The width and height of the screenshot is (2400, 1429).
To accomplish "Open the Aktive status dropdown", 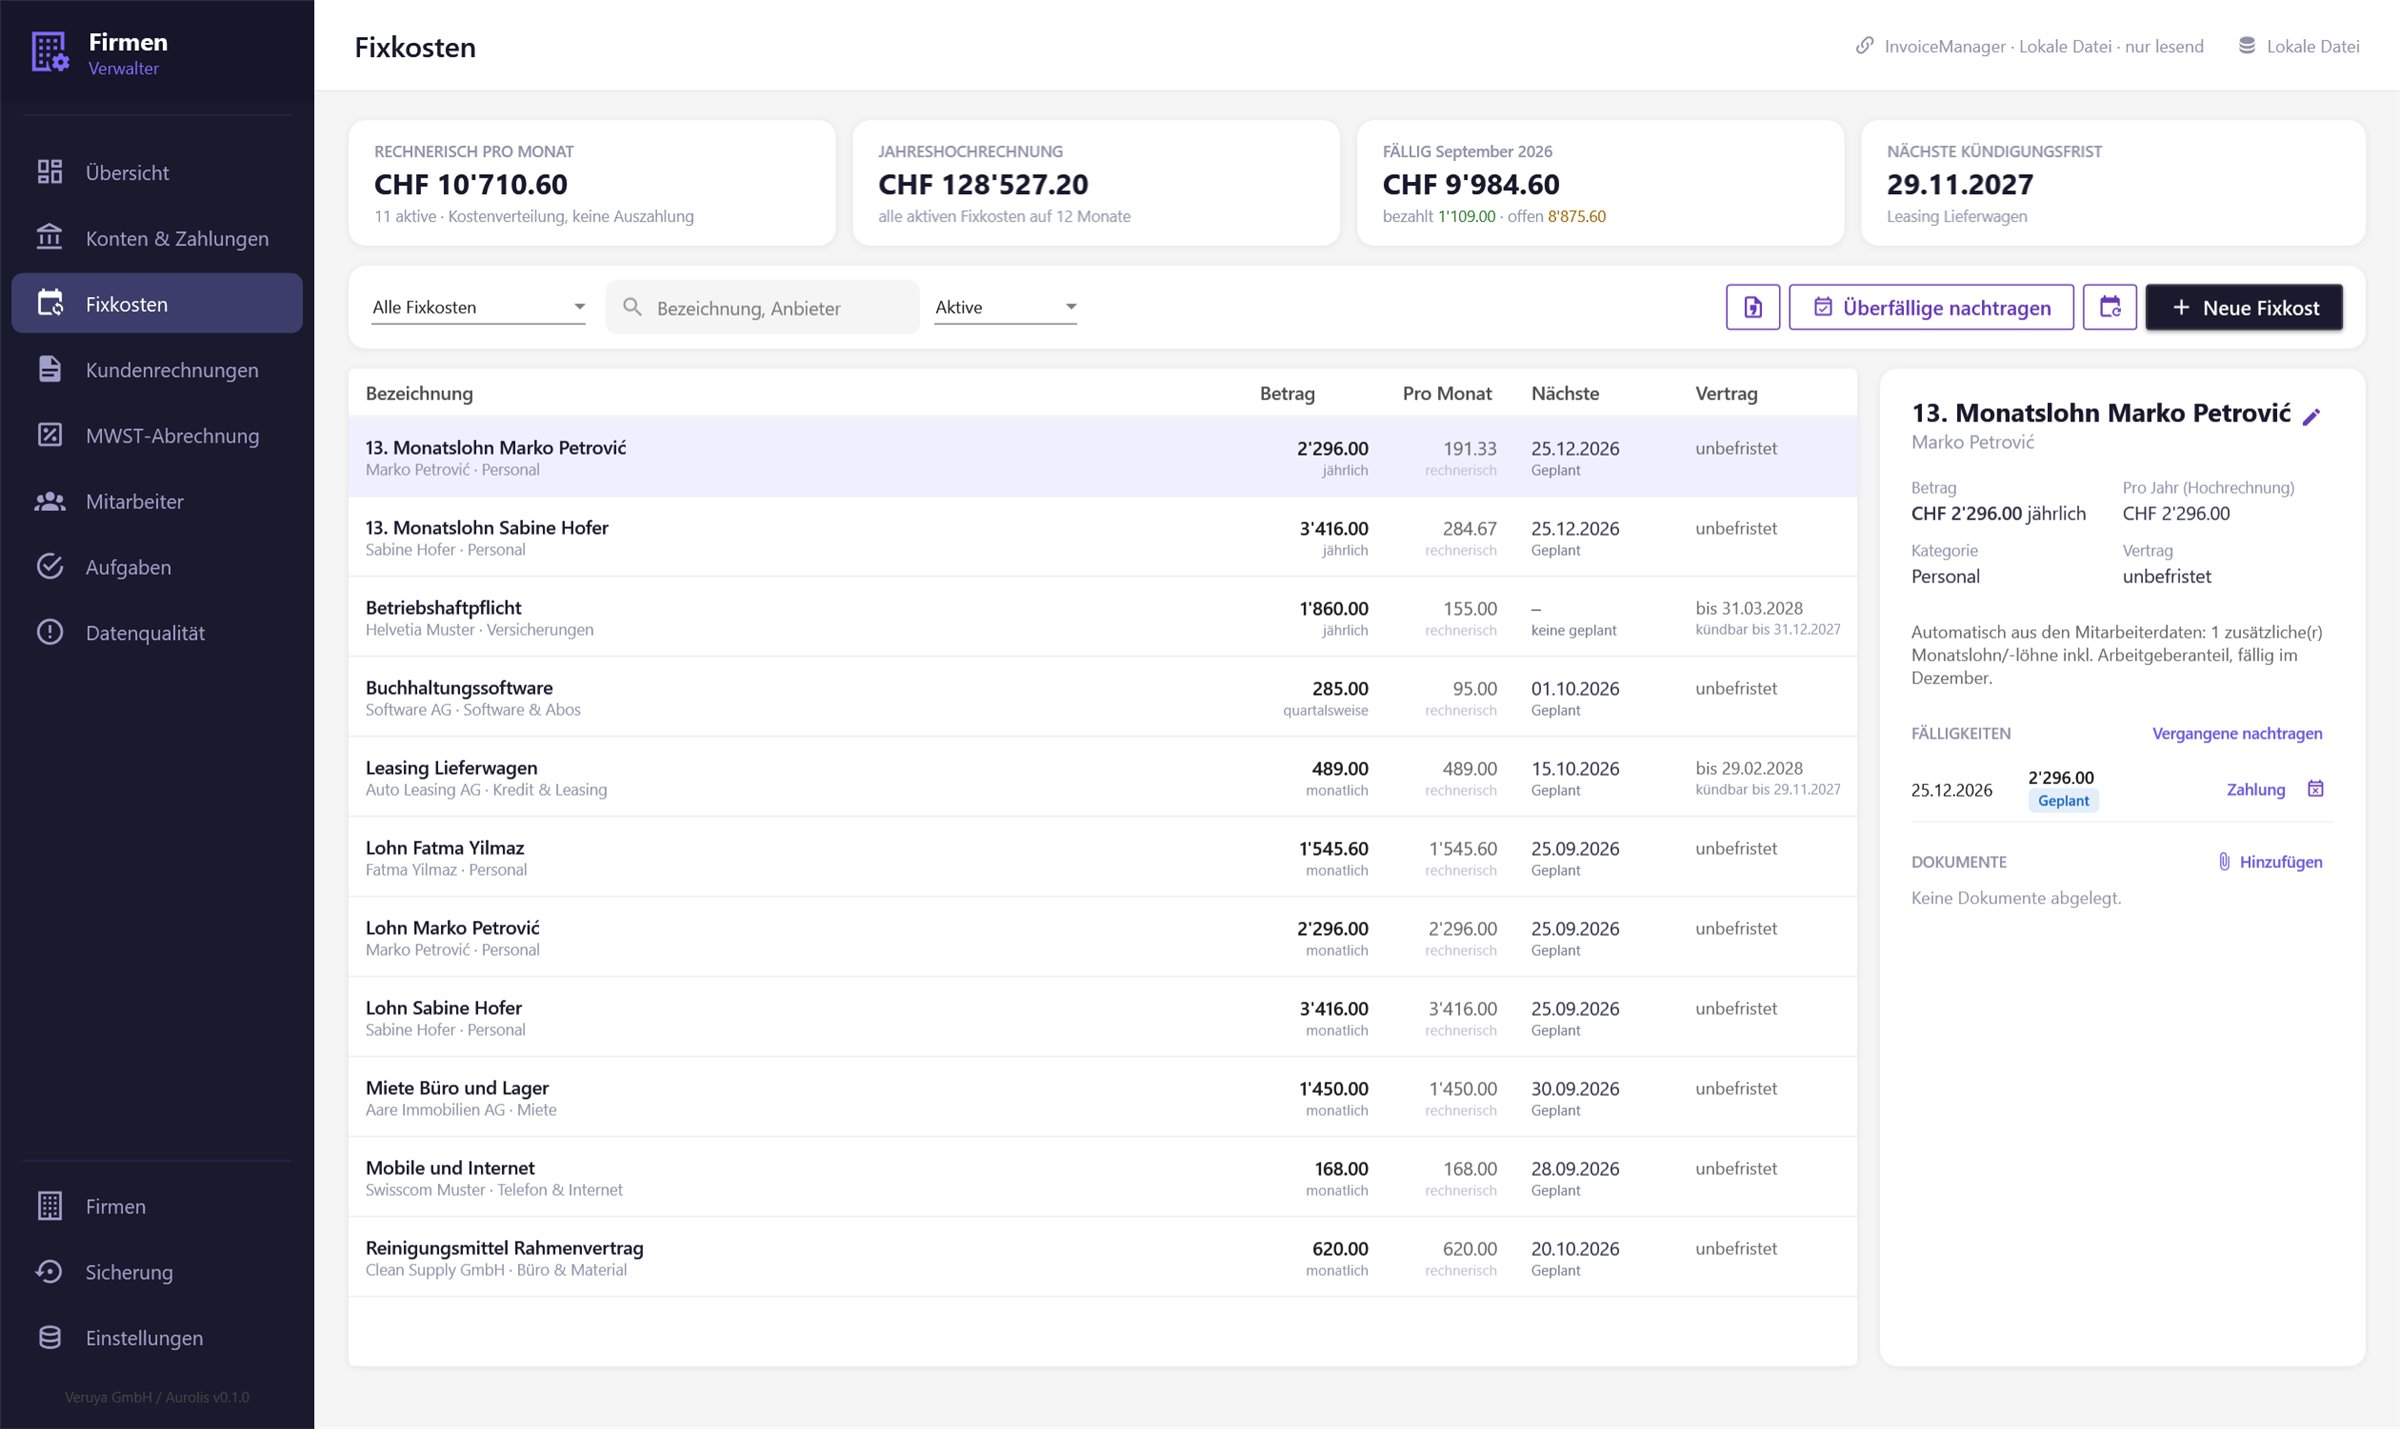I will [x=1005, y=307].
